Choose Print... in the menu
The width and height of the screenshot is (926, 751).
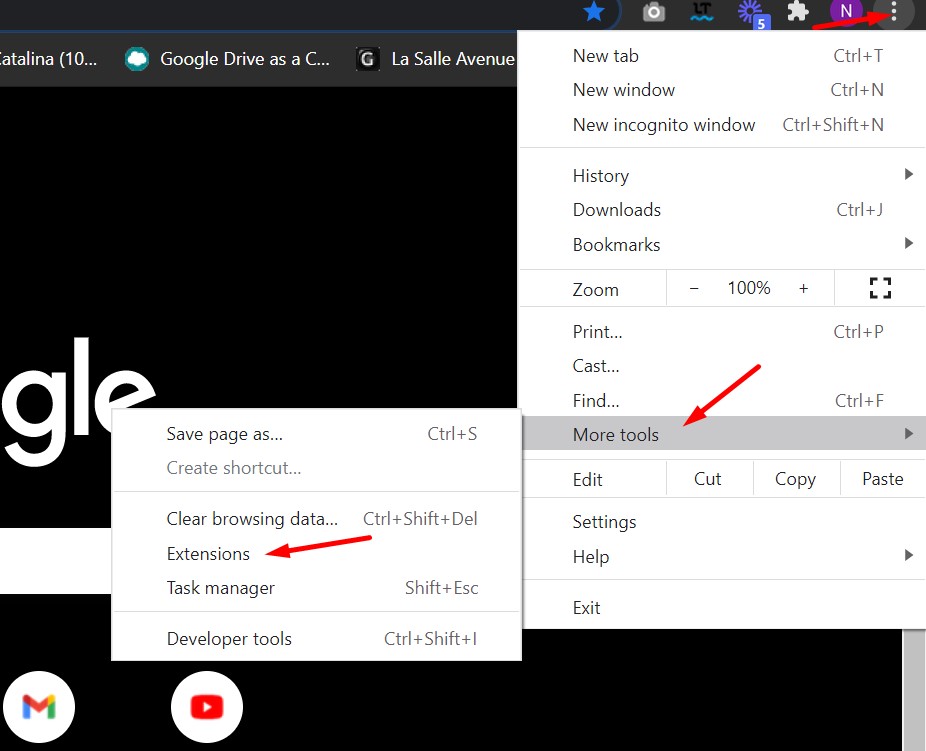click(722, 332)
